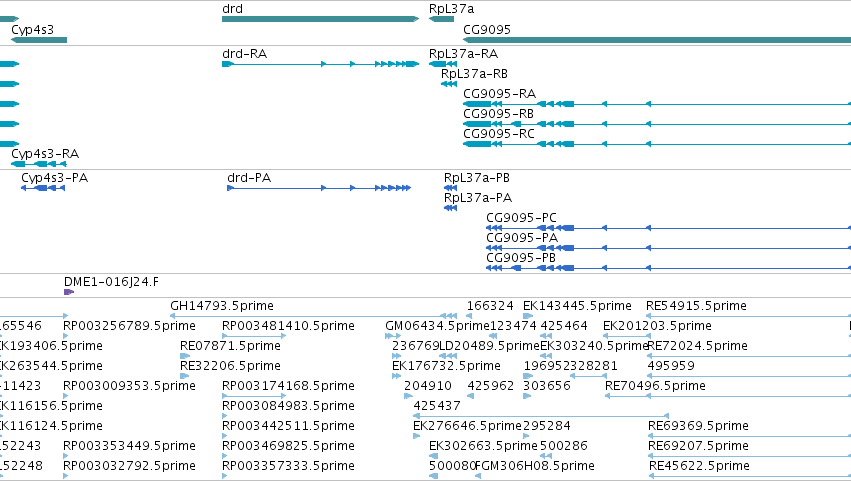Select the drd-PA protein glyph line

coord(319,188)
